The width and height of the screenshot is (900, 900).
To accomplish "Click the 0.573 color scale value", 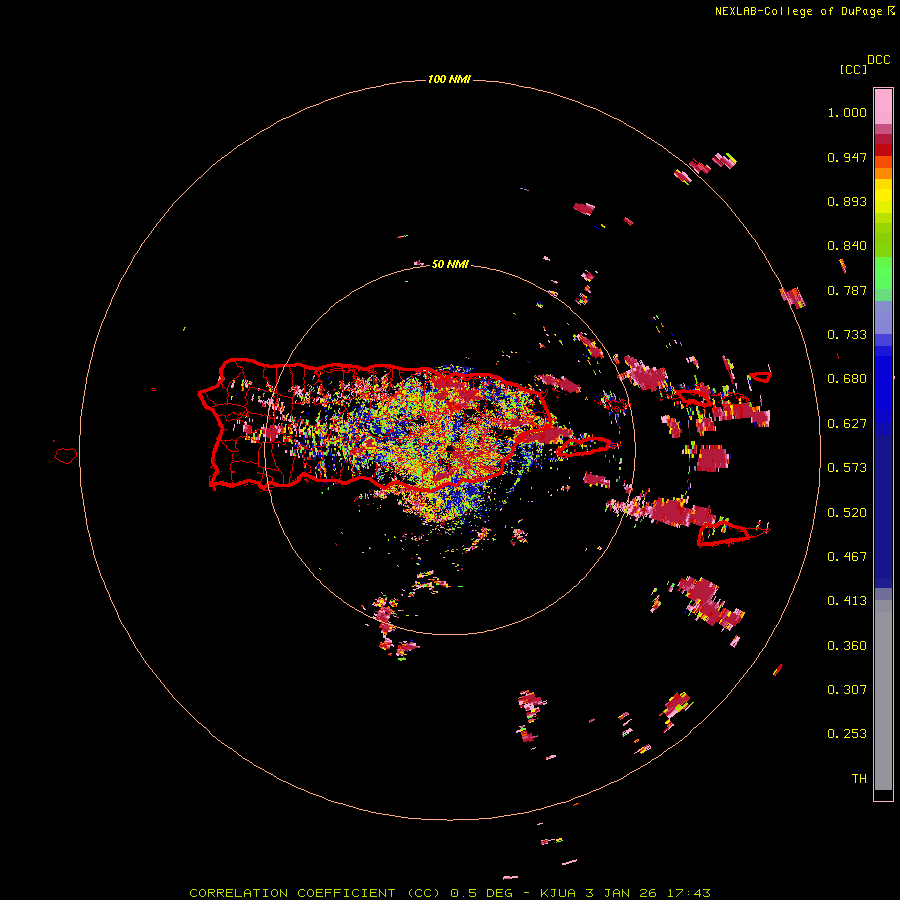I will (x=847, y=468).
